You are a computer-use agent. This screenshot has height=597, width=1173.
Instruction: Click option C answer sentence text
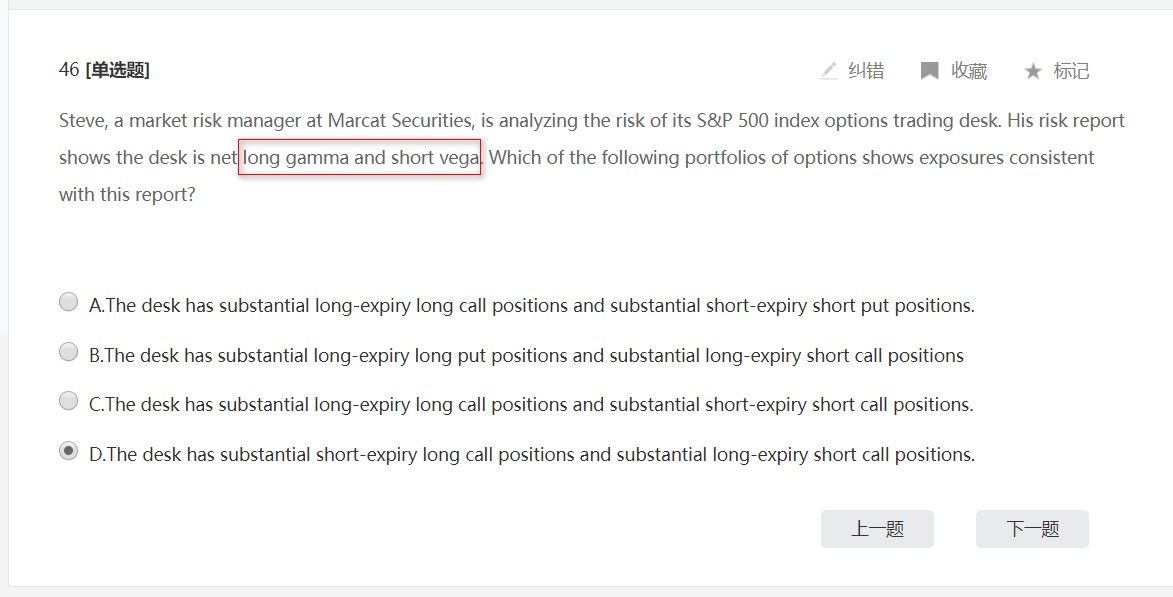(x=531, y=404)
